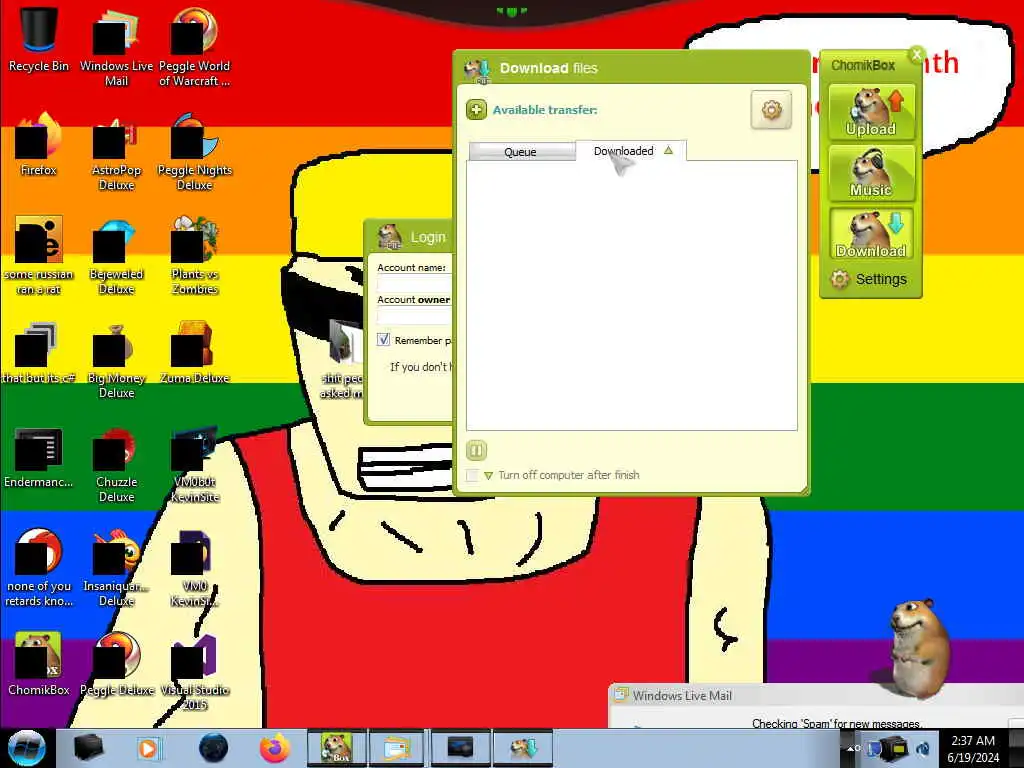
Task: Select Peggle World of Warcraft desktop icon
Action: pyautogui.click(x=195, y=47)
